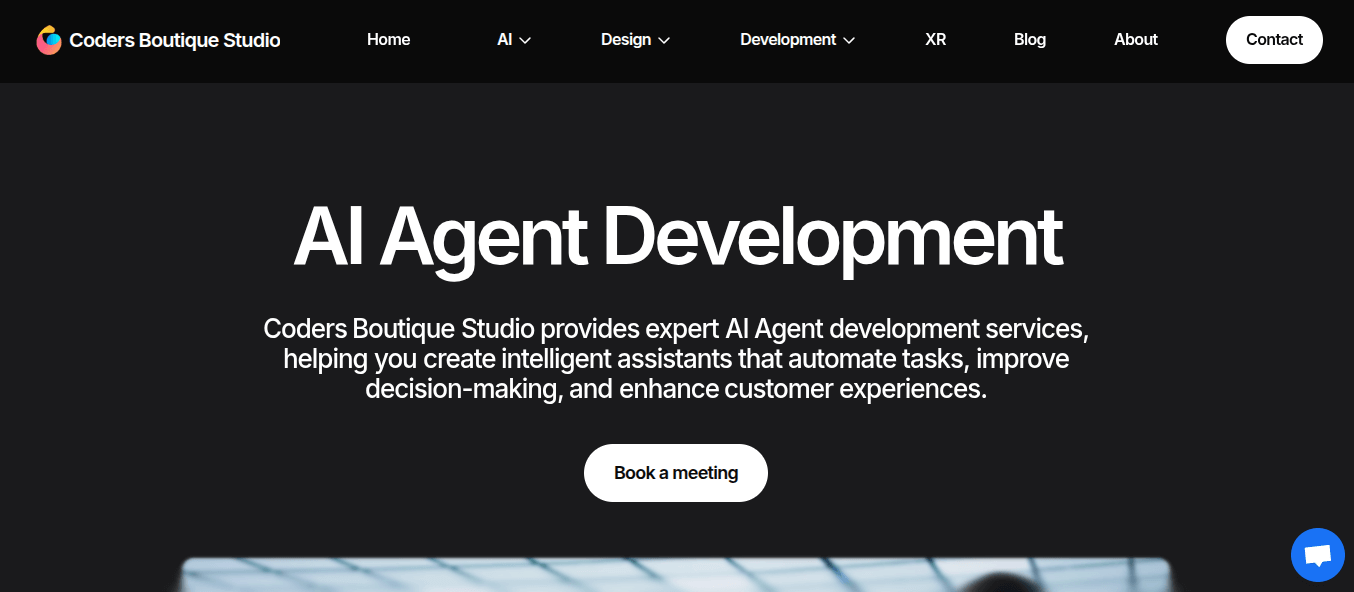Viewport: 1354px width, 592px height.
Task: Click the hero image below the button
Action: coord(676,575)
